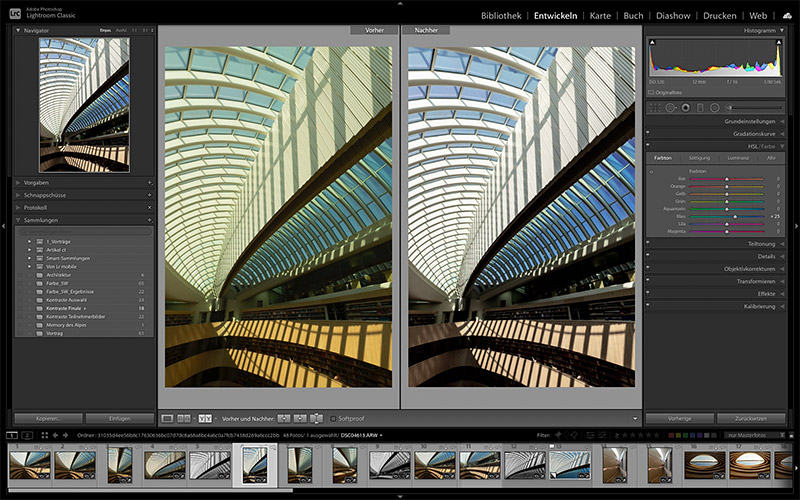Toggle the HSL/Farbe panel on/off switch
This screenshot has width=800, height=500.
click(x=648, y=146)
